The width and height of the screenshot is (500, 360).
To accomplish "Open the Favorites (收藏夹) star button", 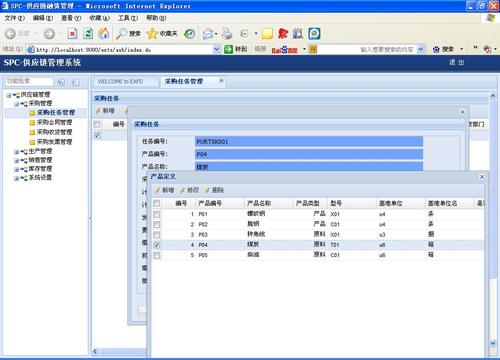I will click(162, 33).
